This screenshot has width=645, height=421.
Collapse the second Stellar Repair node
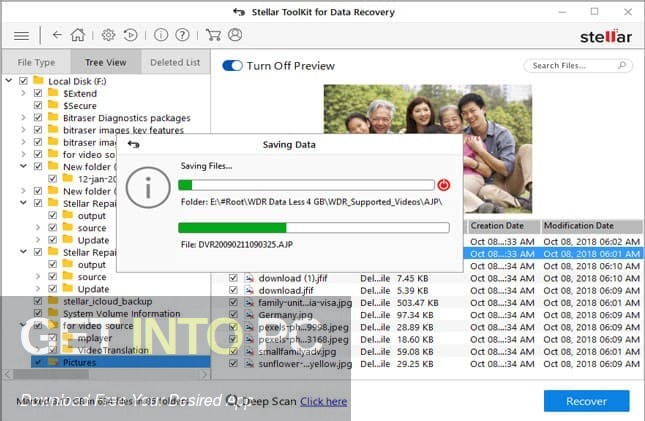click(x=23, y=251)
